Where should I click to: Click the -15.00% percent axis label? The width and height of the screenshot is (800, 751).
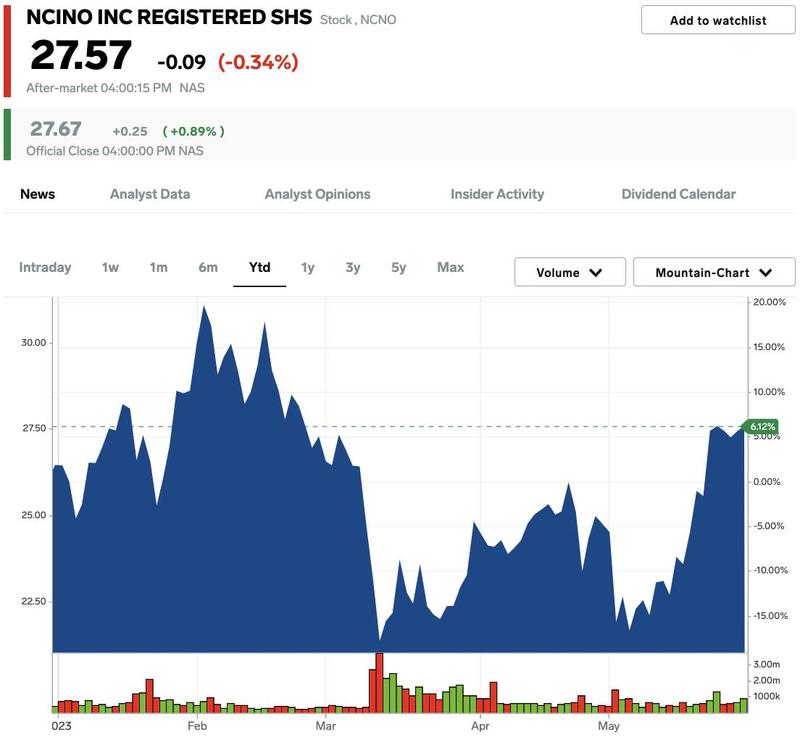pyautogui.click(x=770, y=616)
